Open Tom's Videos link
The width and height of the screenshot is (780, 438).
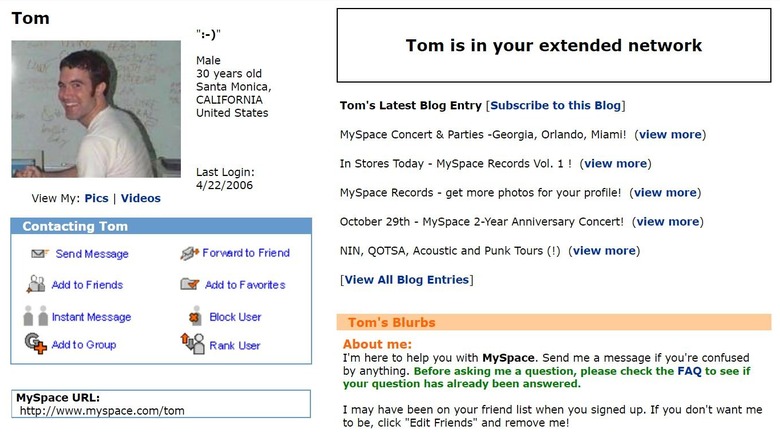pos(140,198)
